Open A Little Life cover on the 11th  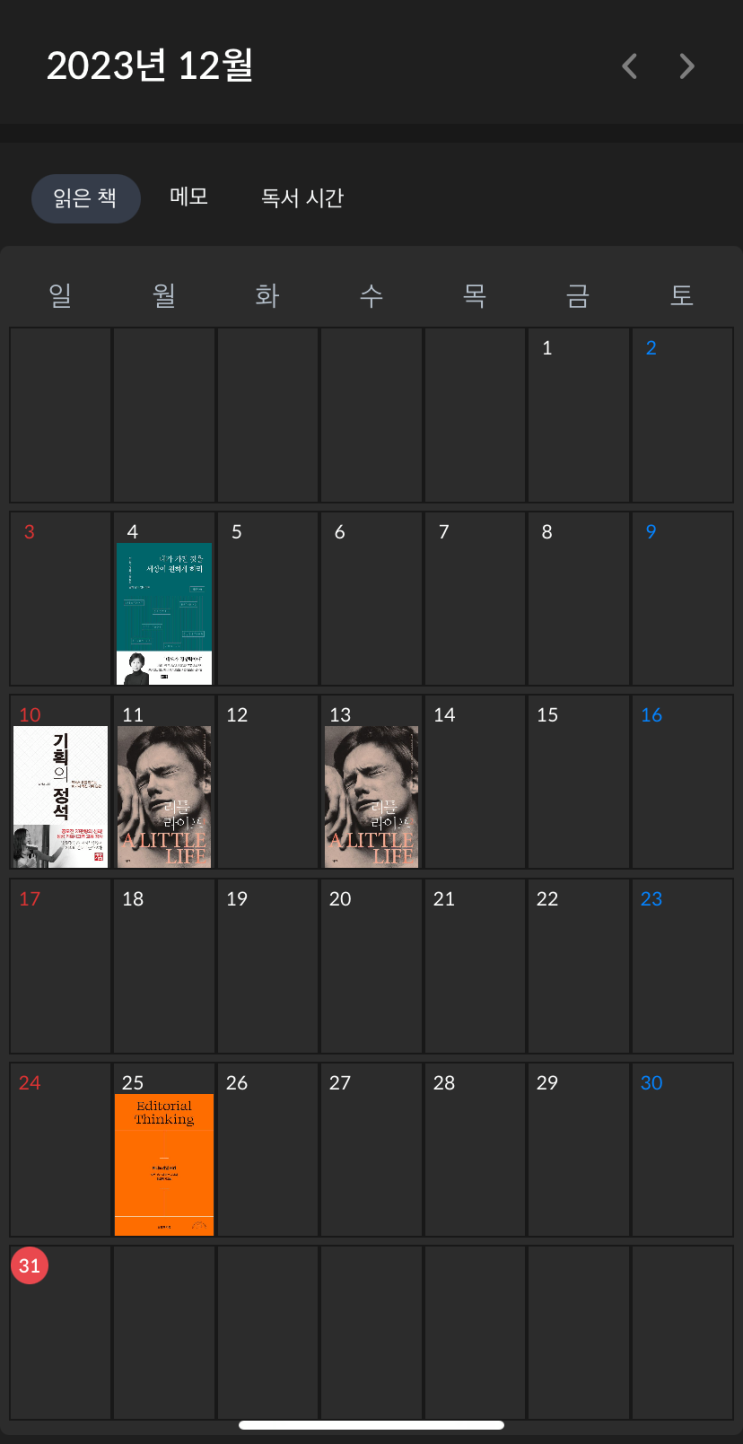point(164,797)
